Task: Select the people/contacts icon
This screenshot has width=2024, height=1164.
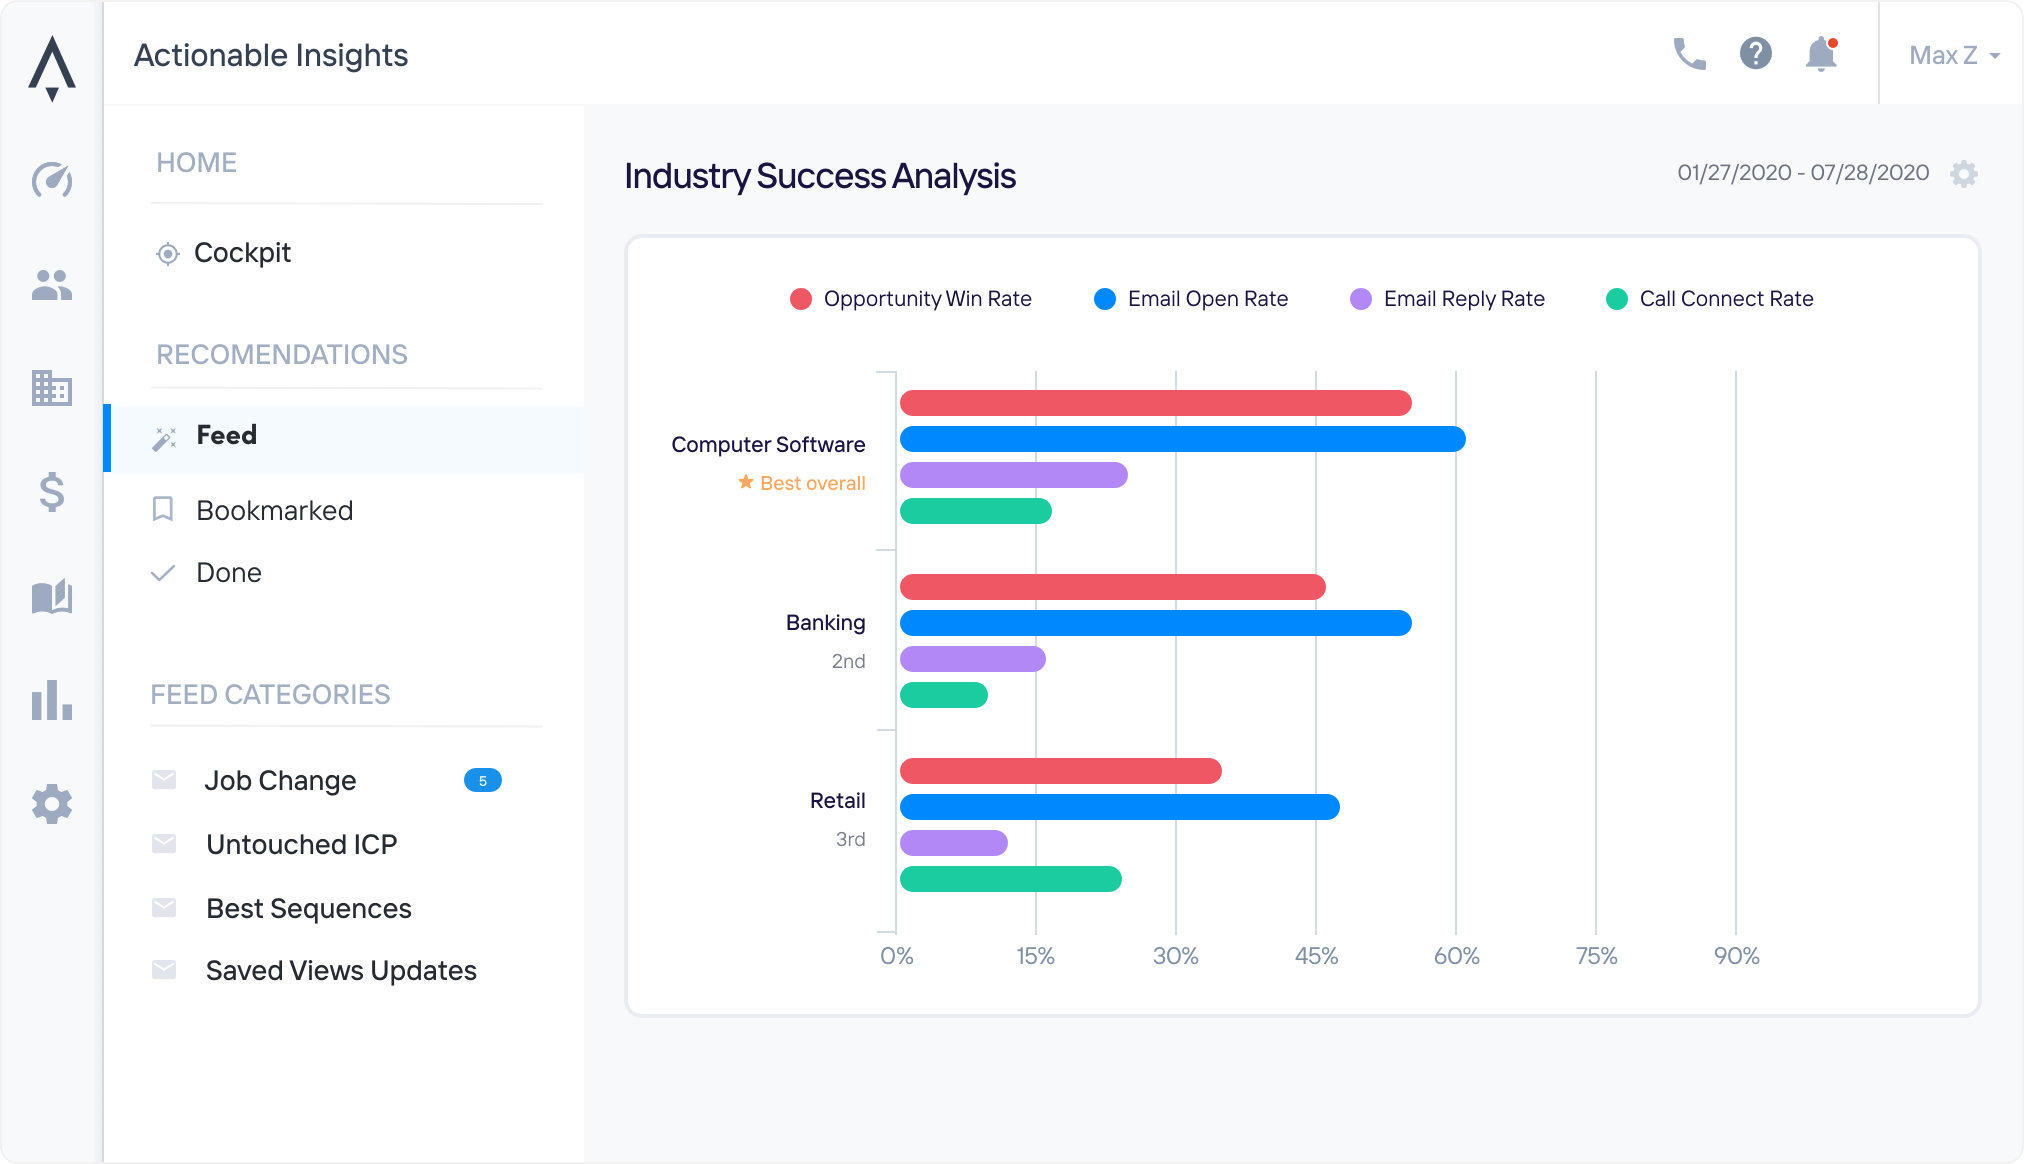Action: click(x=51, y=286)
